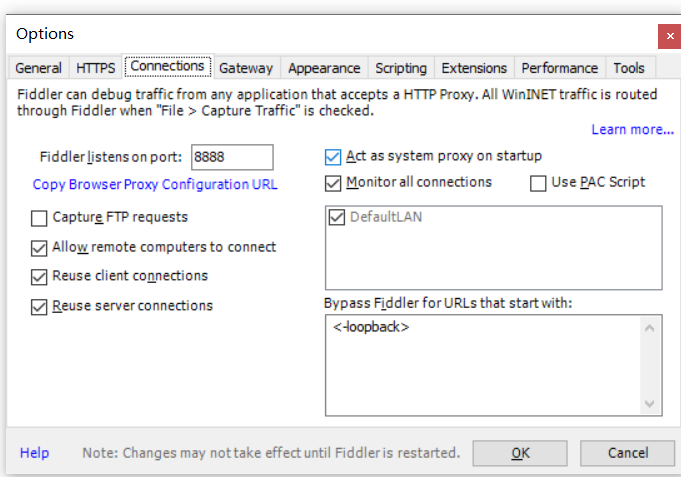Enable the Use PAC Script checkbox

pyautogui.click(x=538, y=183)
